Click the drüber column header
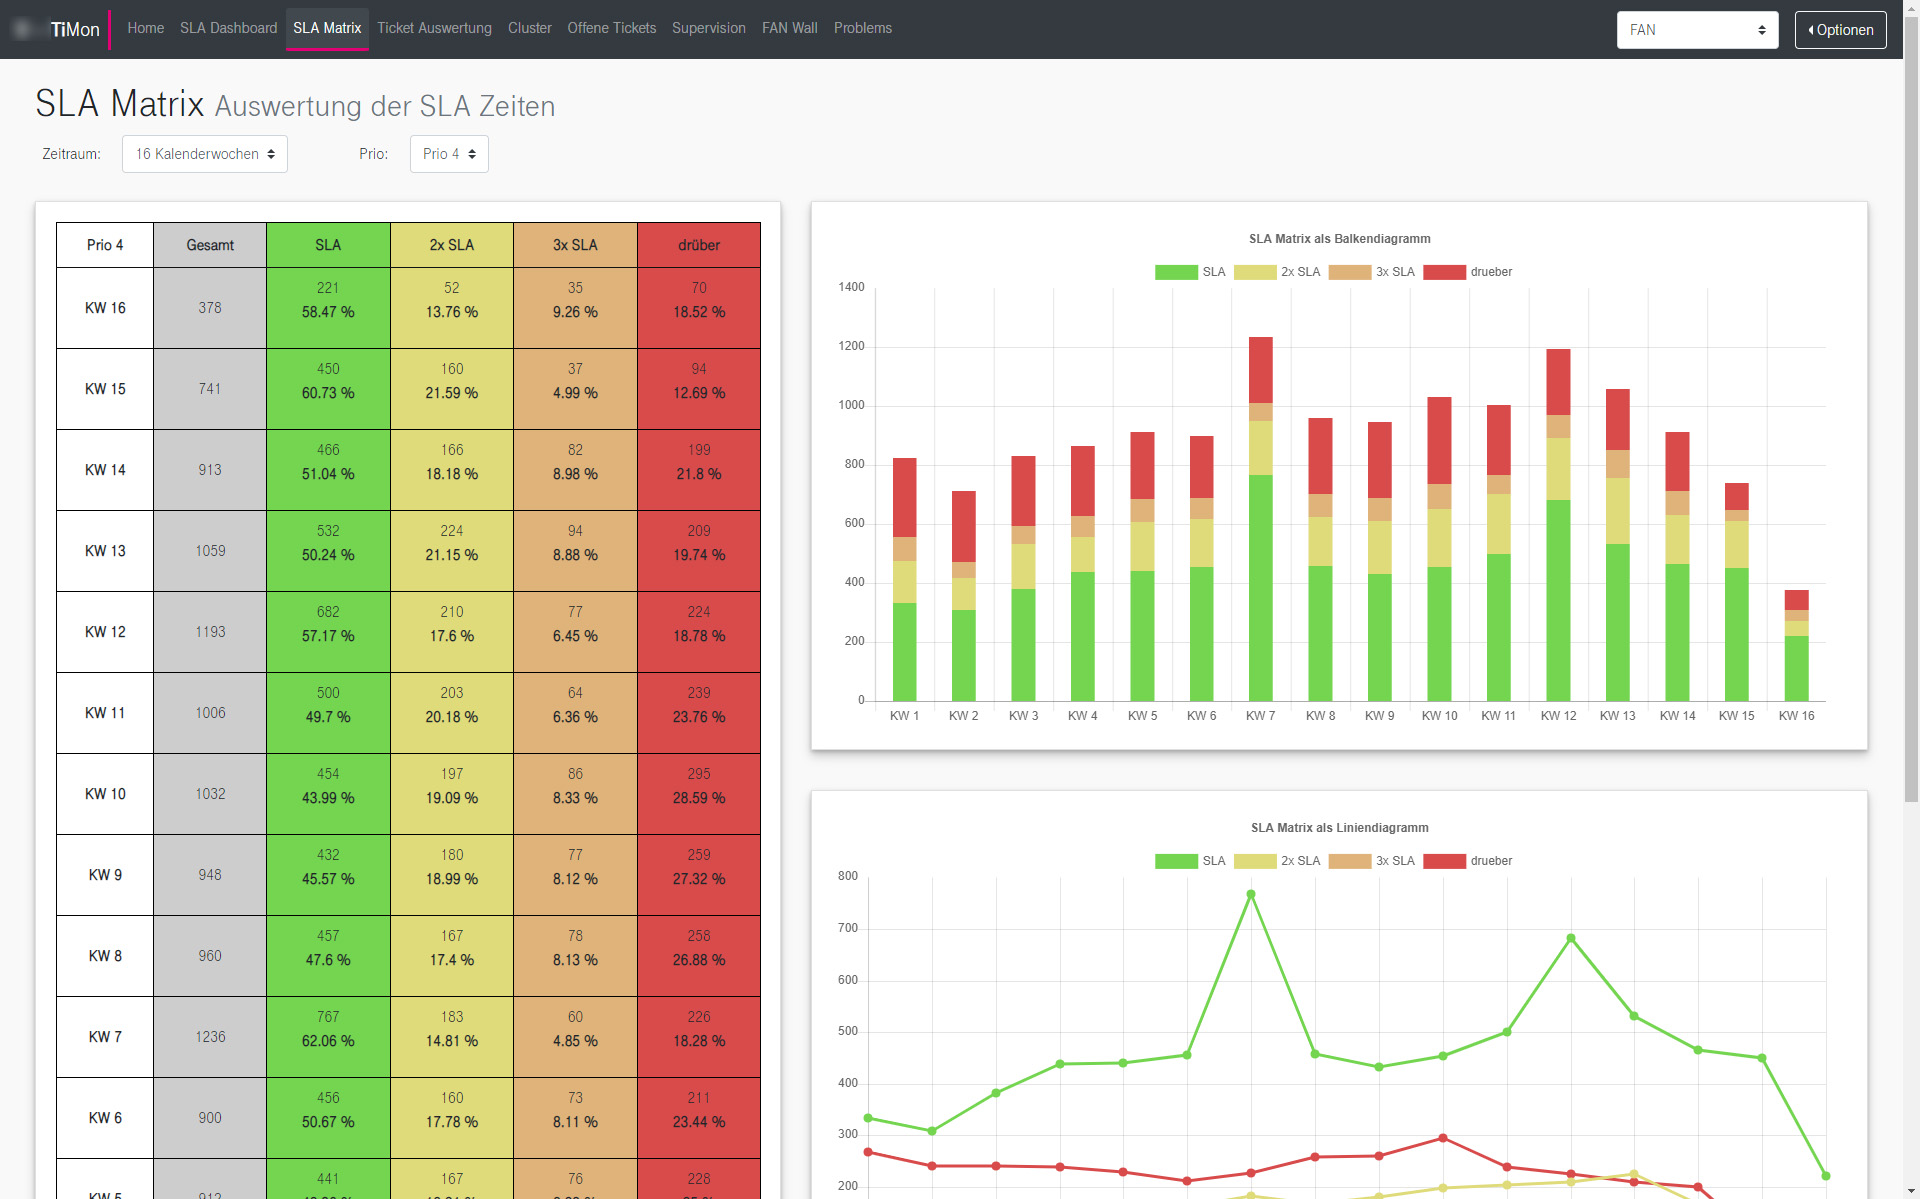The height and width of the screenshot is (1199, 1920). point(699,245)
